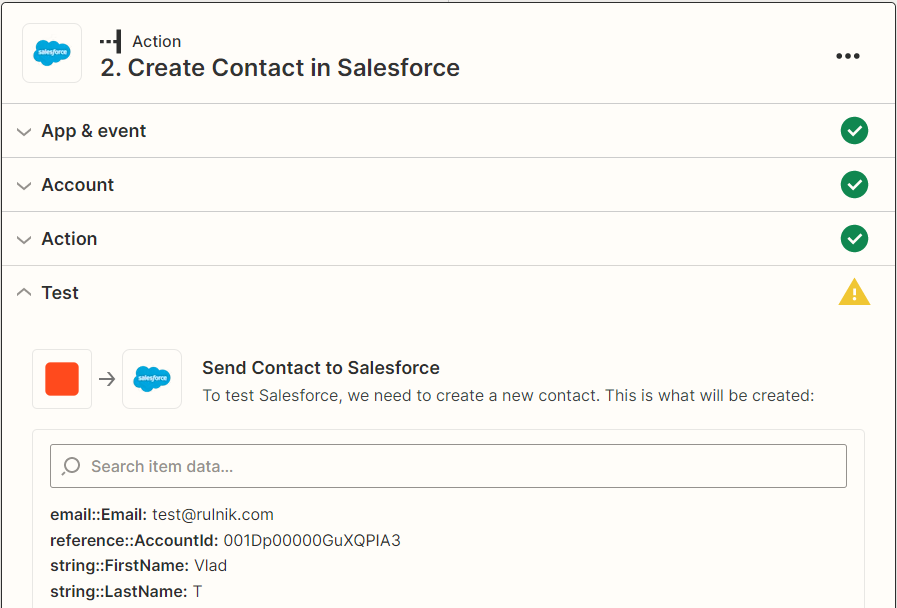Click the search magnifier icon

pos(71,466)
